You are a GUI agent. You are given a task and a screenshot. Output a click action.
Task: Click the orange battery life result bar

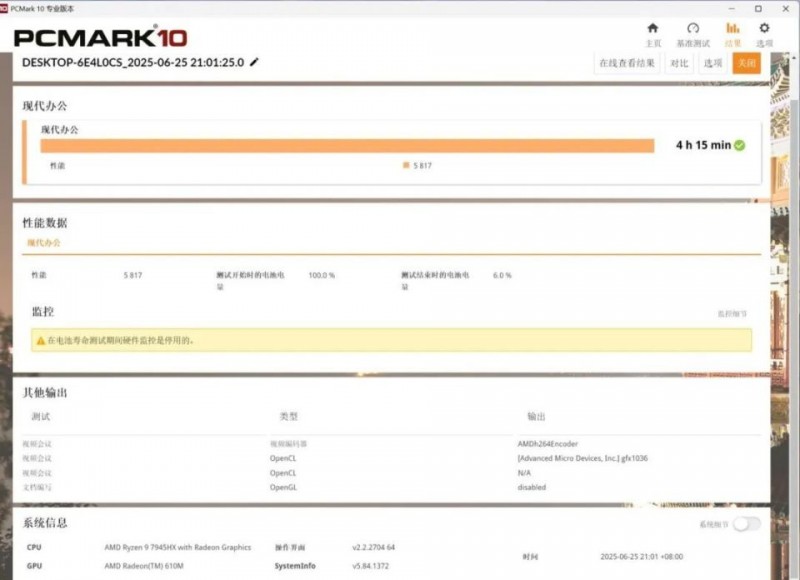tap(347, 145)
